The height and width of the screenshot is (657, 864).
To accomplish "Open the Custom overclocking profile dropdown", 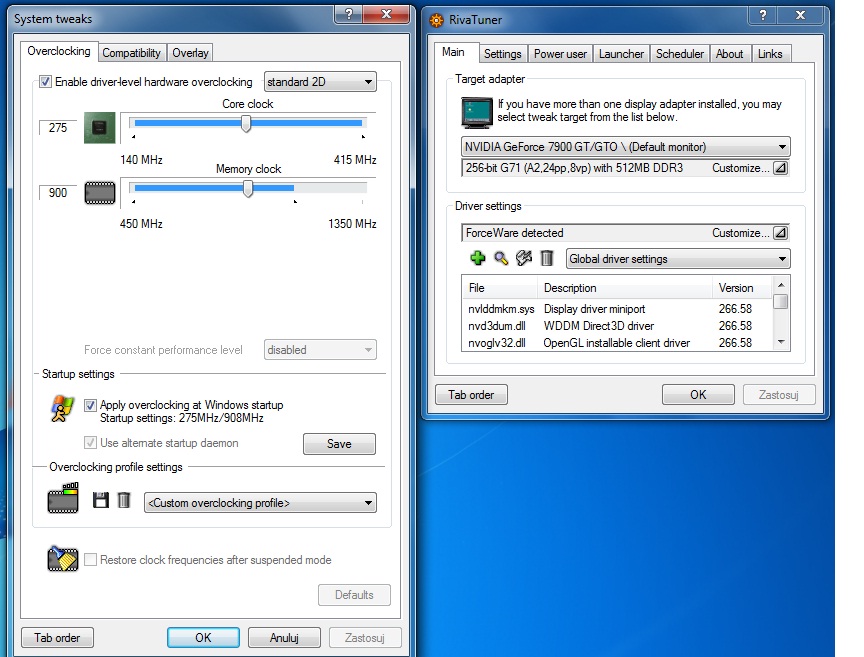I will [x=260, y=503].
